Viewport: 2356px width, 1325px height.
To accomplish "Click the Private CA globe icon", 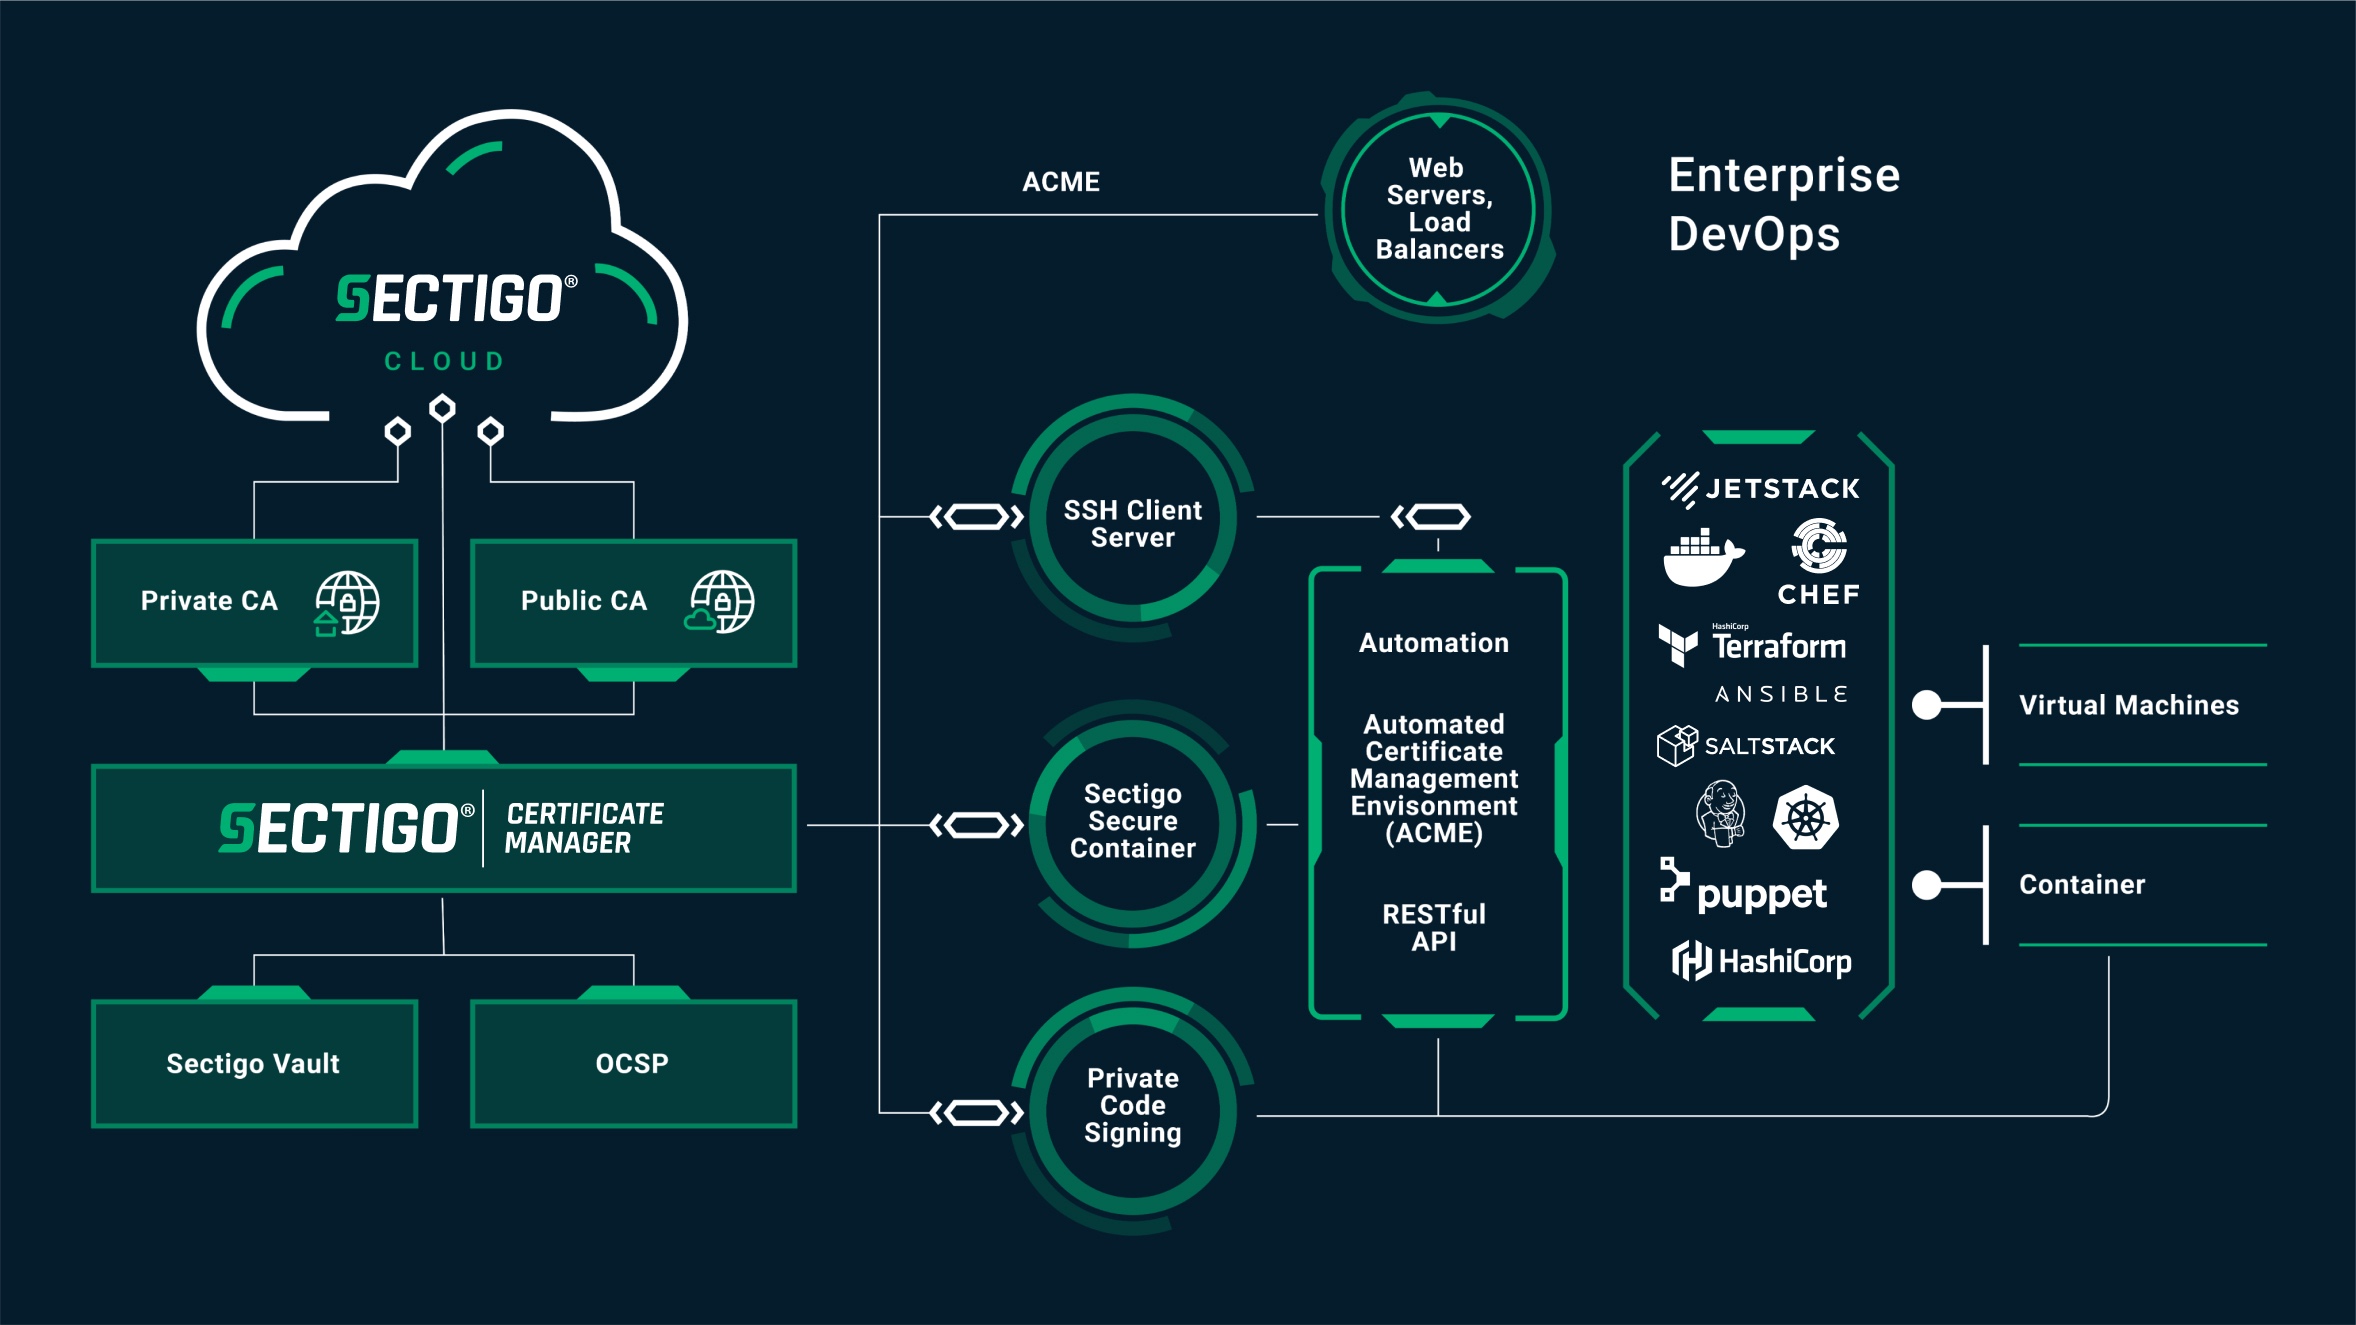I will click(x=346, y=602).
